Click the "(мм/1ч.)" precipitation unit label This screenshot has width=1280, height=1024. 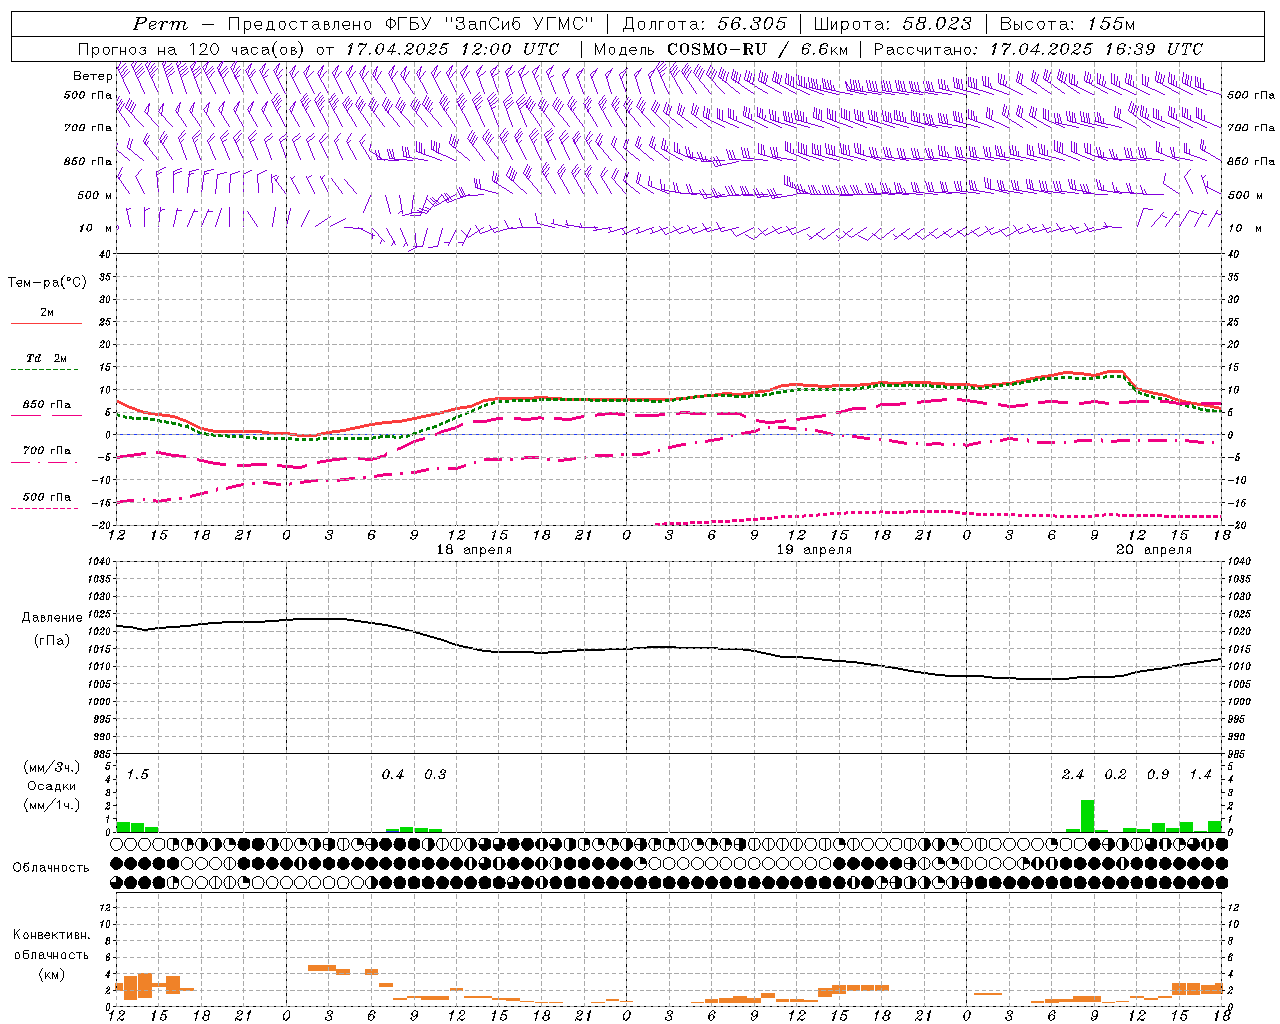point(51,805)
